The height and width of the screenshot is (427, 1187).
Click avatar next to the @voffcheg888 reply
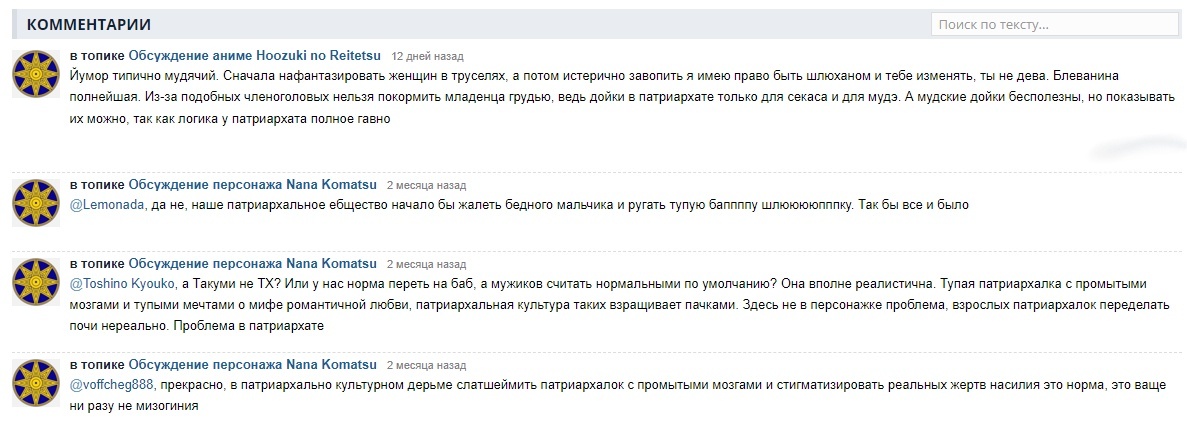pos(36,383)
